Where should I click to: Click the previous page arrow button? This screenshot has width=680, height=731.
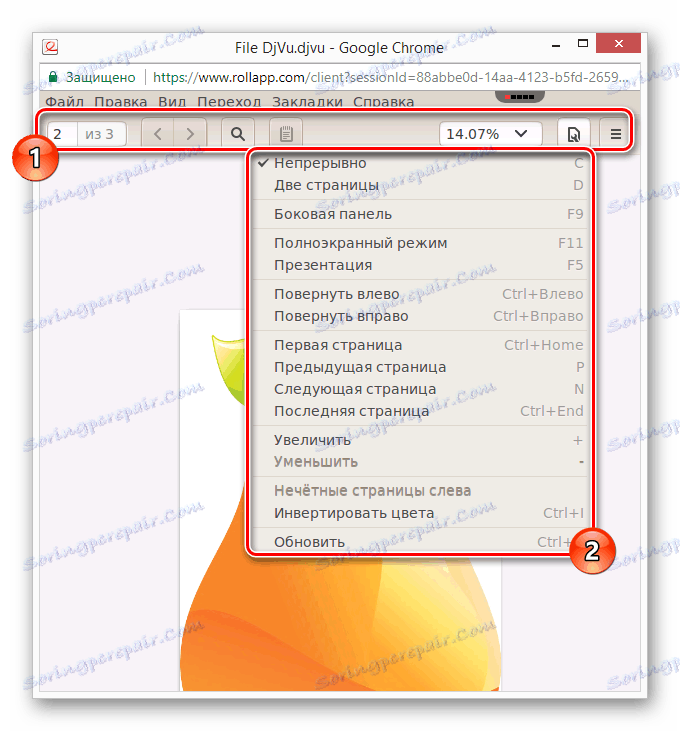pyautogui.click(x=158, y=134)
